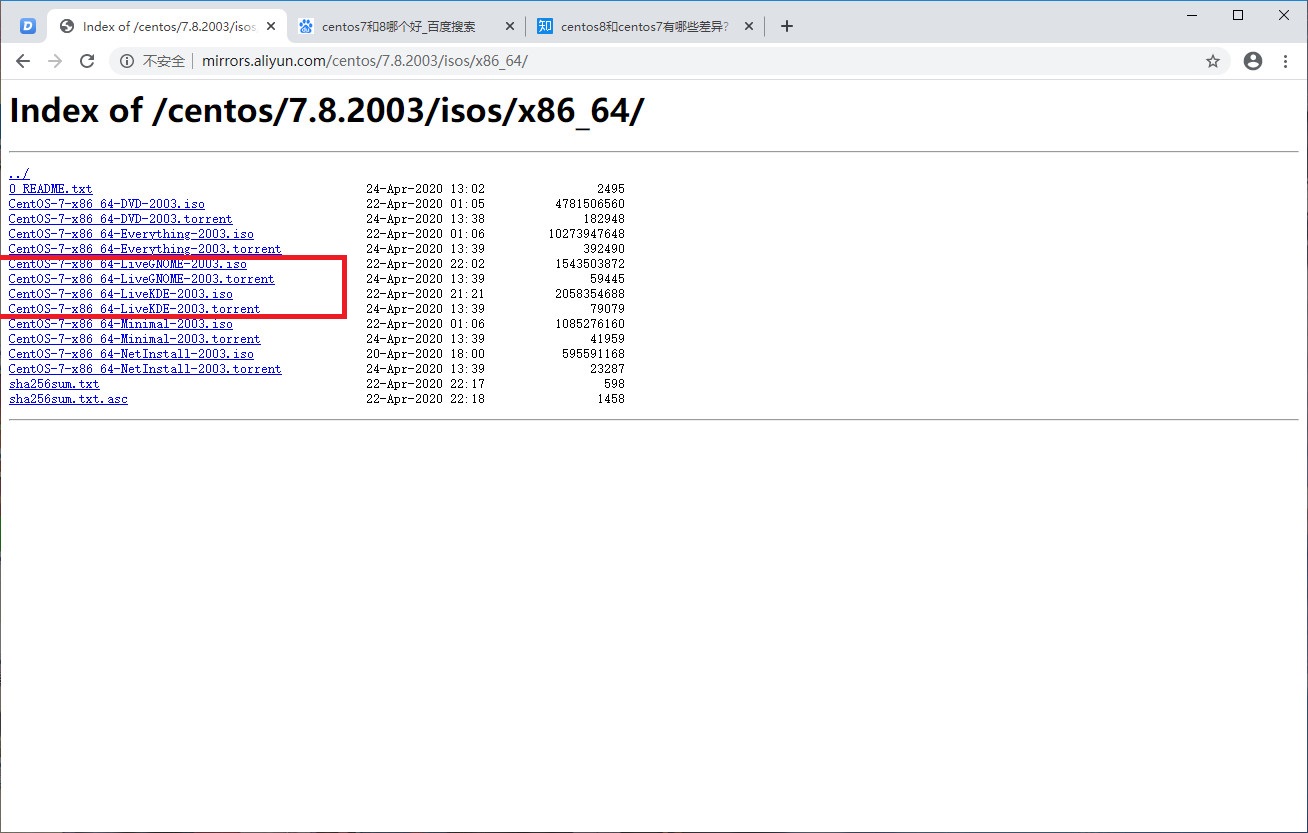1308x833 pixels.
Task: Click file size 10273947648
Action: [587, 234]
